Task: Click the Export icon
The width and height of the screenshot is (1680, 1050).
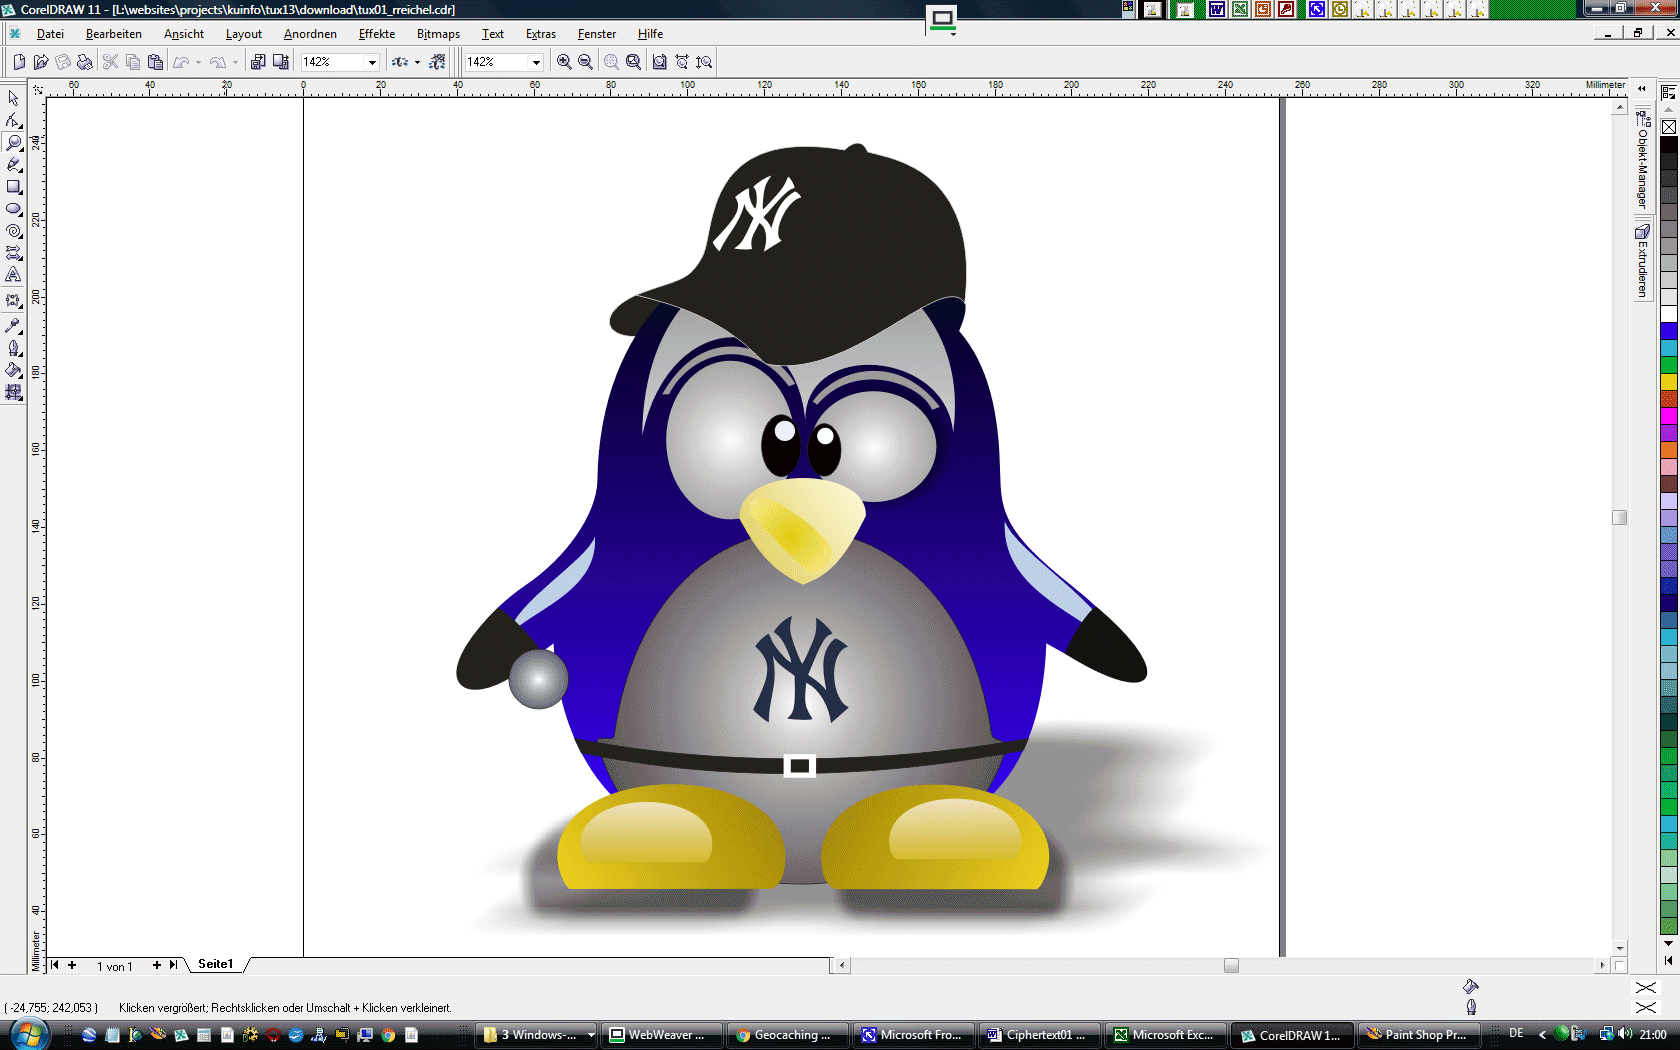Action: (281, 62)
